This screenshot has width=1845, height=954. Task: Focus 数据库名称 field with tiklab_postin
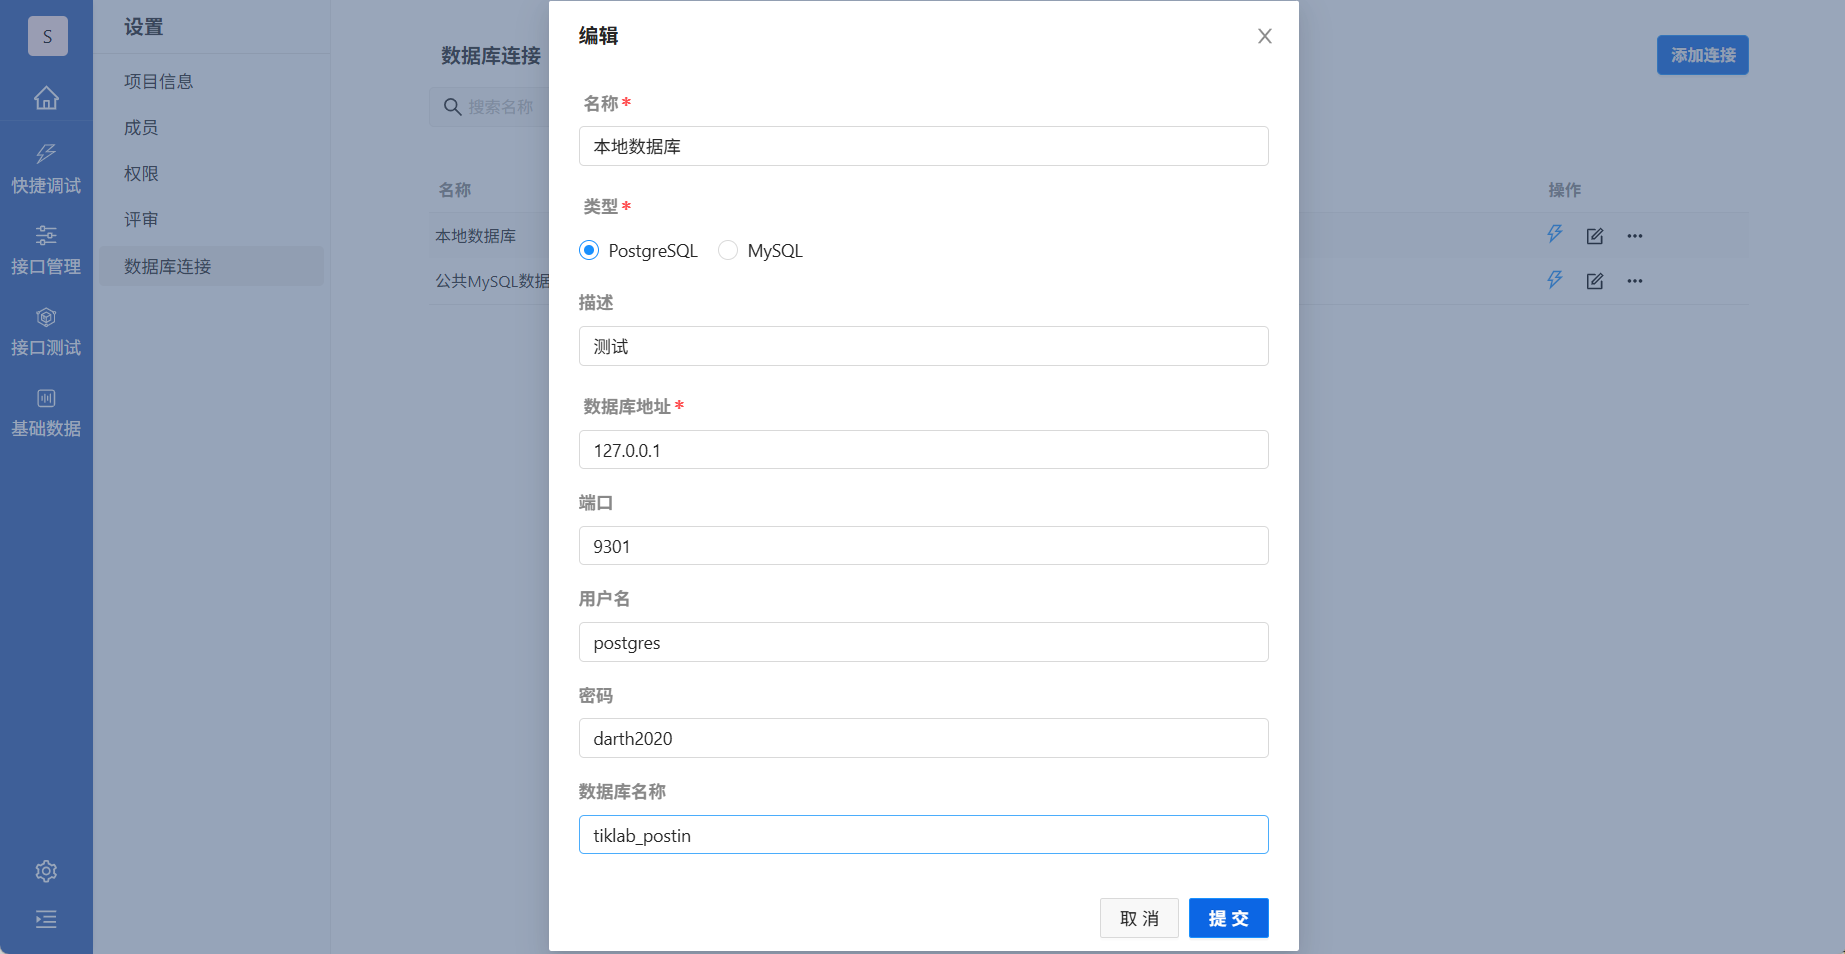[x=923, y=835]
